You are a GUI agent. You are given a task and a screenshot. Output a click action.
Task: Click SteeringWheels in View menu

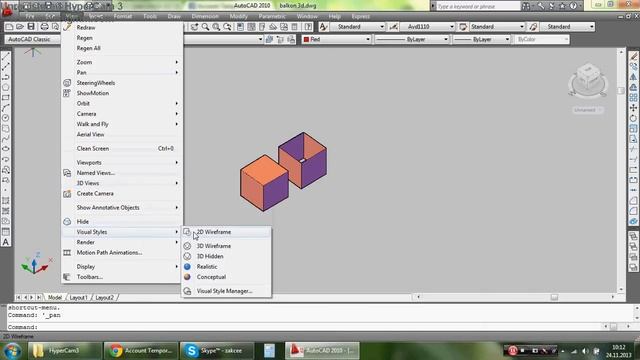coord(122,83)
